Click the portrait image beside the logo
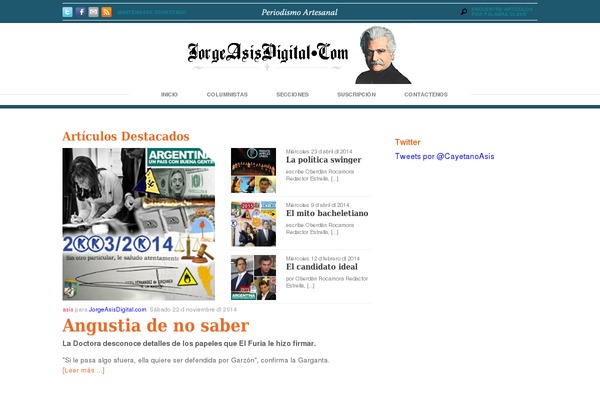Screen dimensions: 600x400 click(x=383, y=55)
